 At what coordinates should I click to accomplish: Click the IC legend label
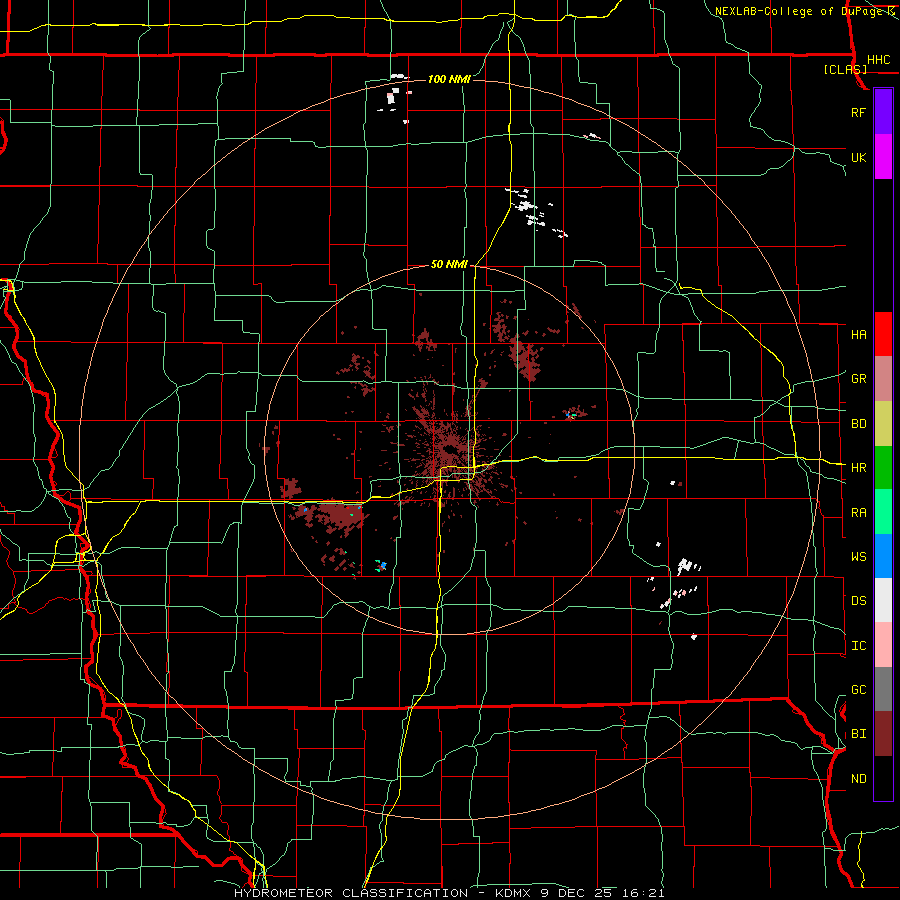coord(859,646)
